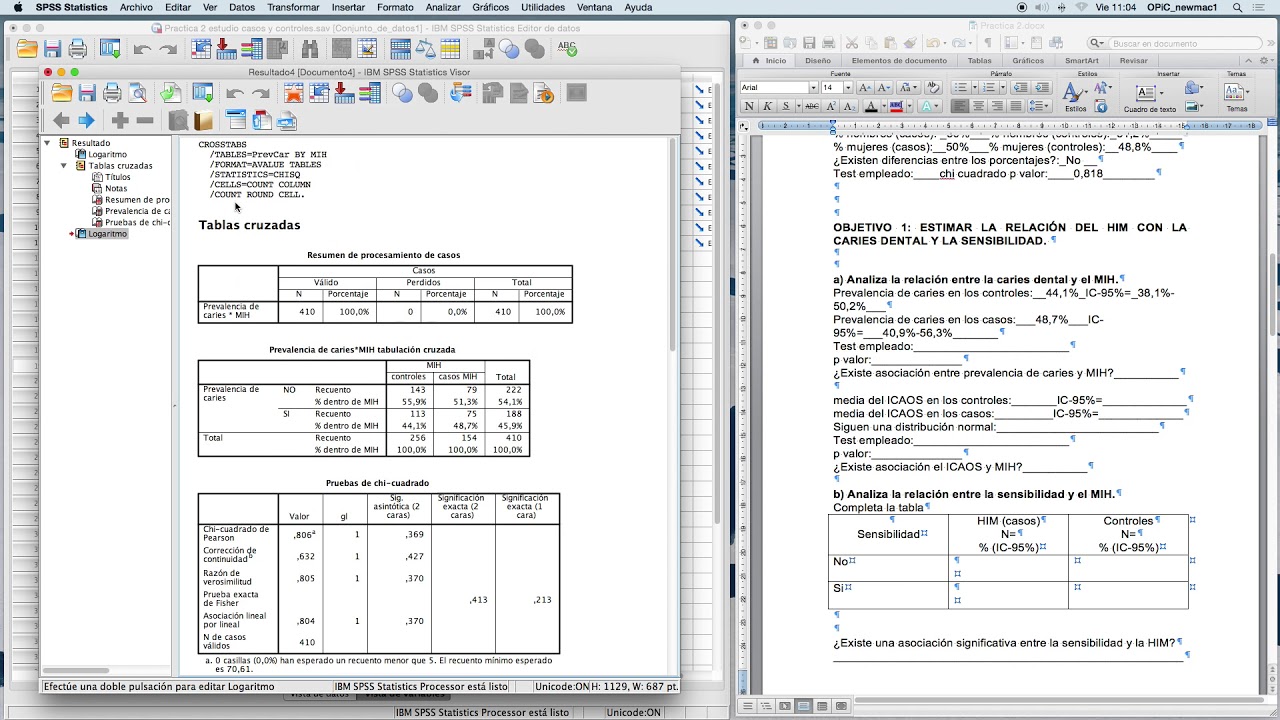Click Estilos button in Word ribbon

(1074, 95)
